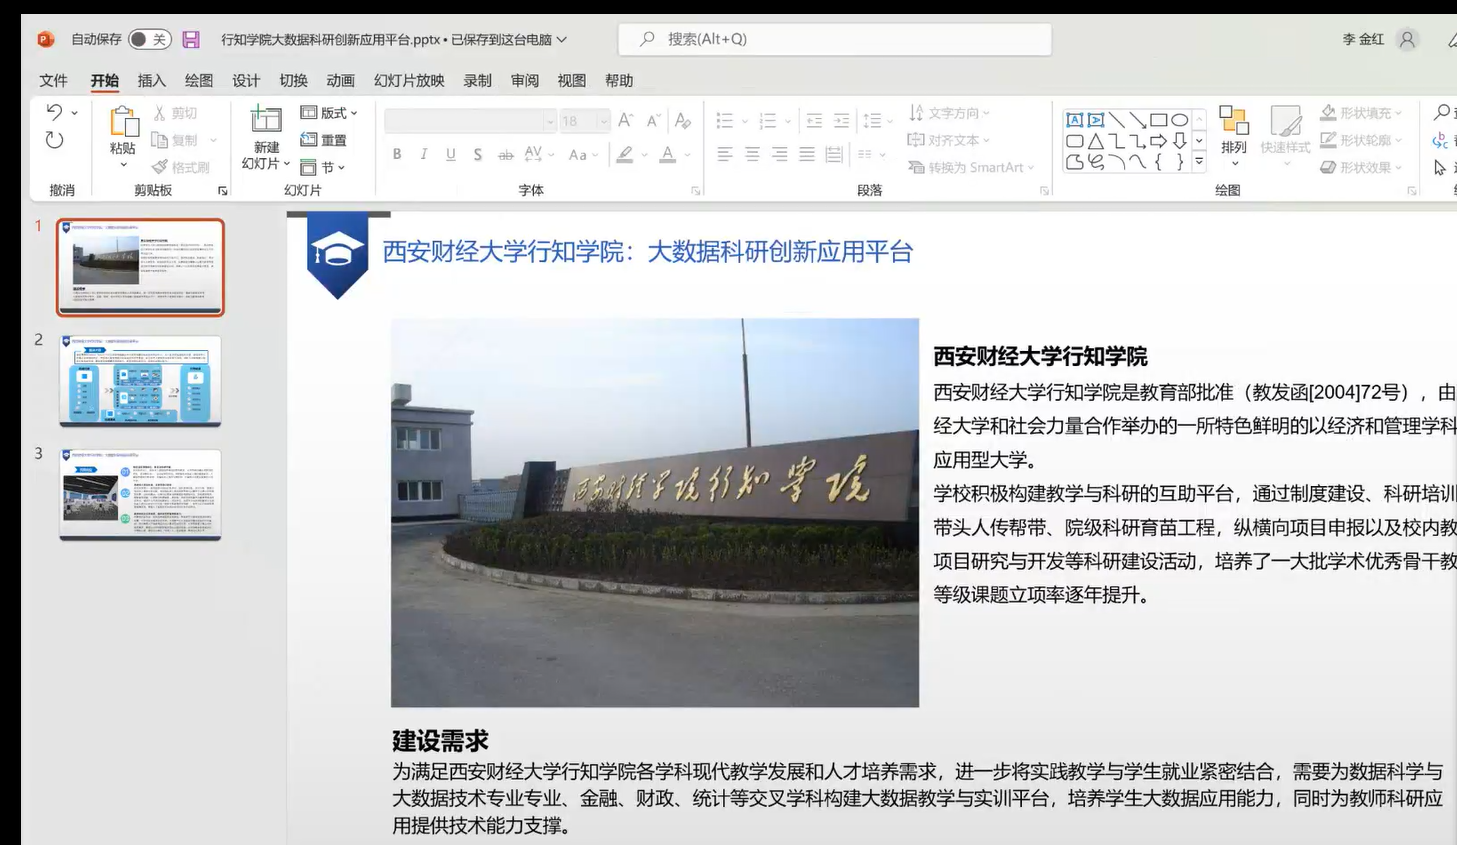Switch to the Transitions (切换) tab

pos(293,81)
